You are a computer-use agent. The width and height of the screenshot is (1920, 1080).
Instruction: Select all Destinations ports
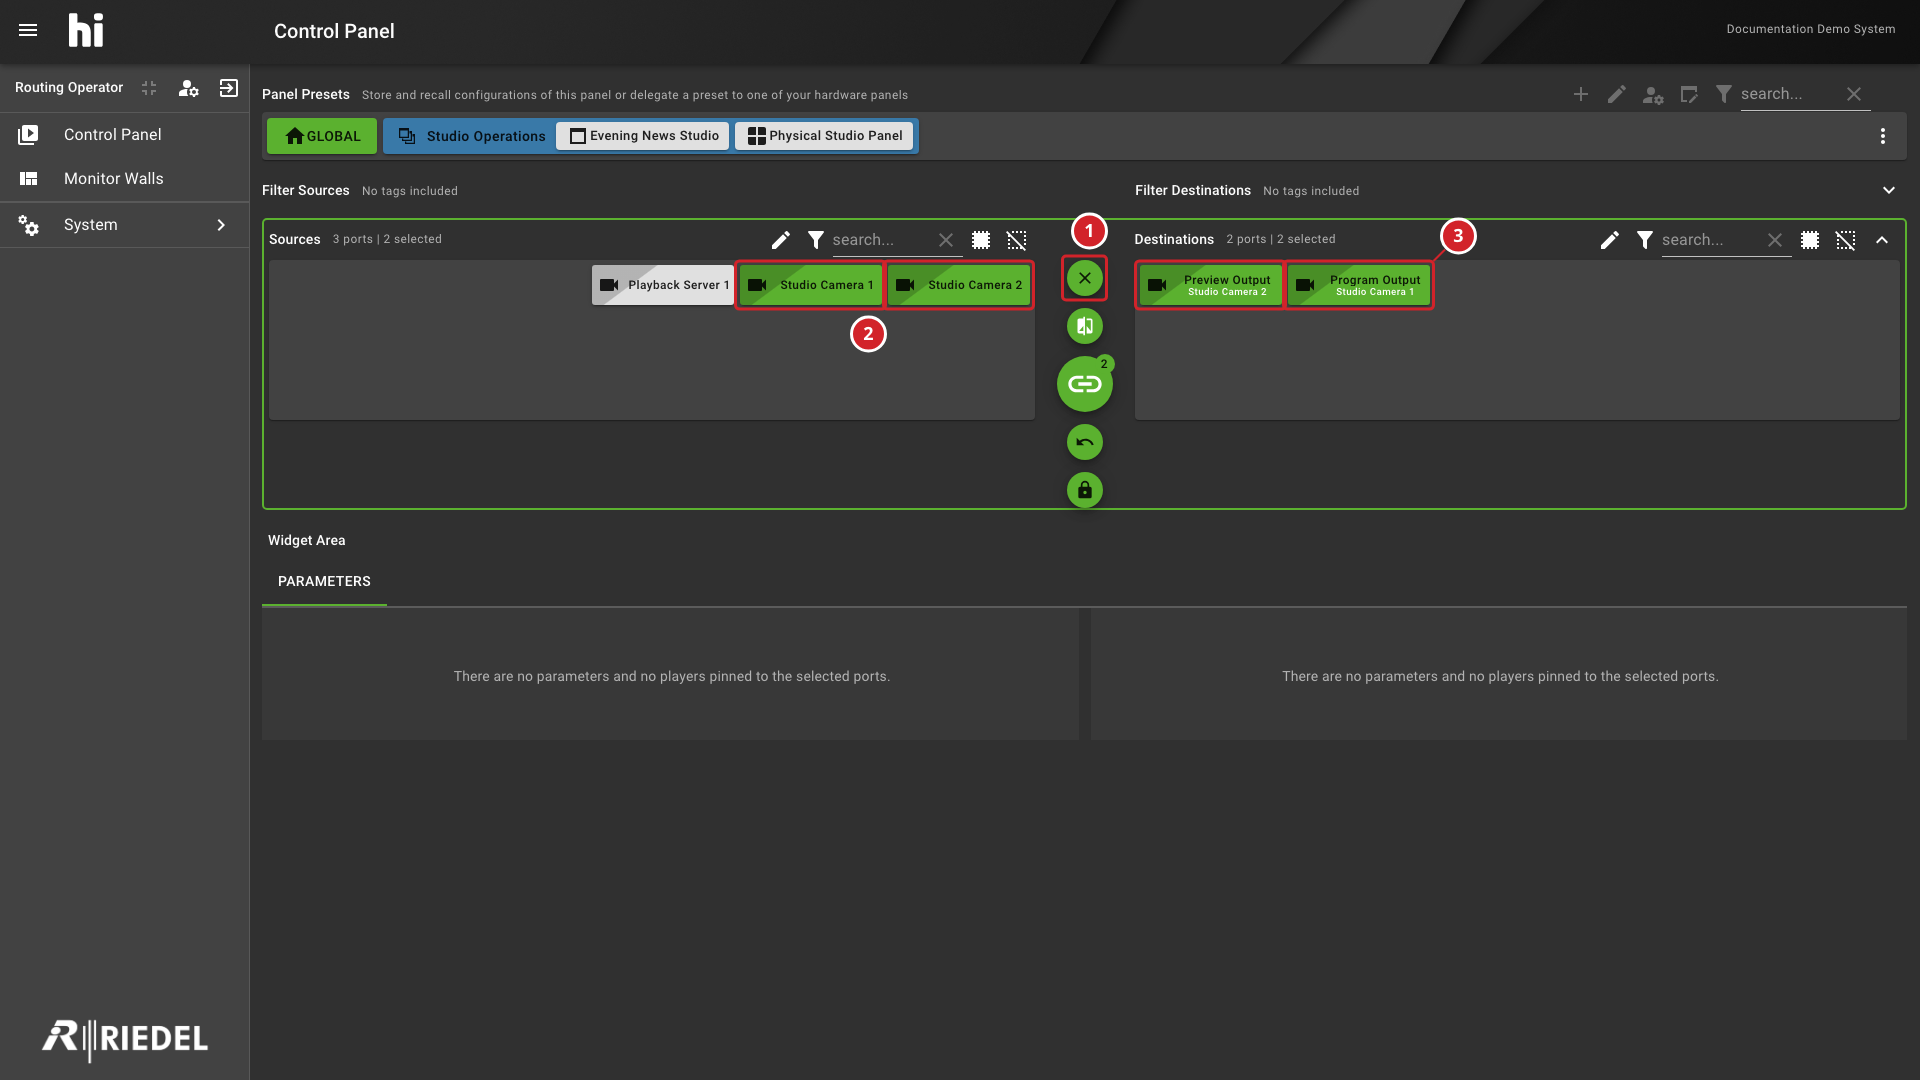click(x=1810, y=240)
